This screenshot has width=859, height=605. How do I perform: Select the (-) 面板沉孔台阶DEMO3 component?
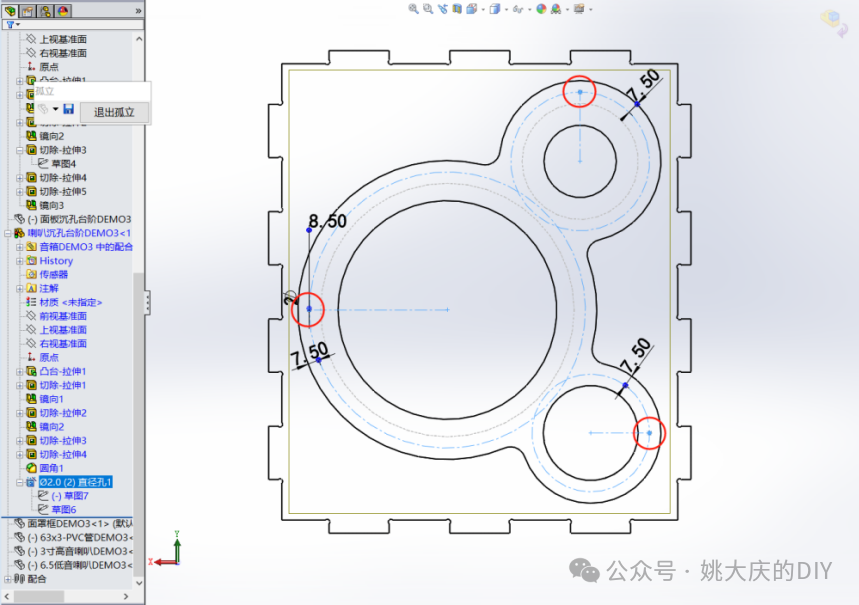pos(79,219)
